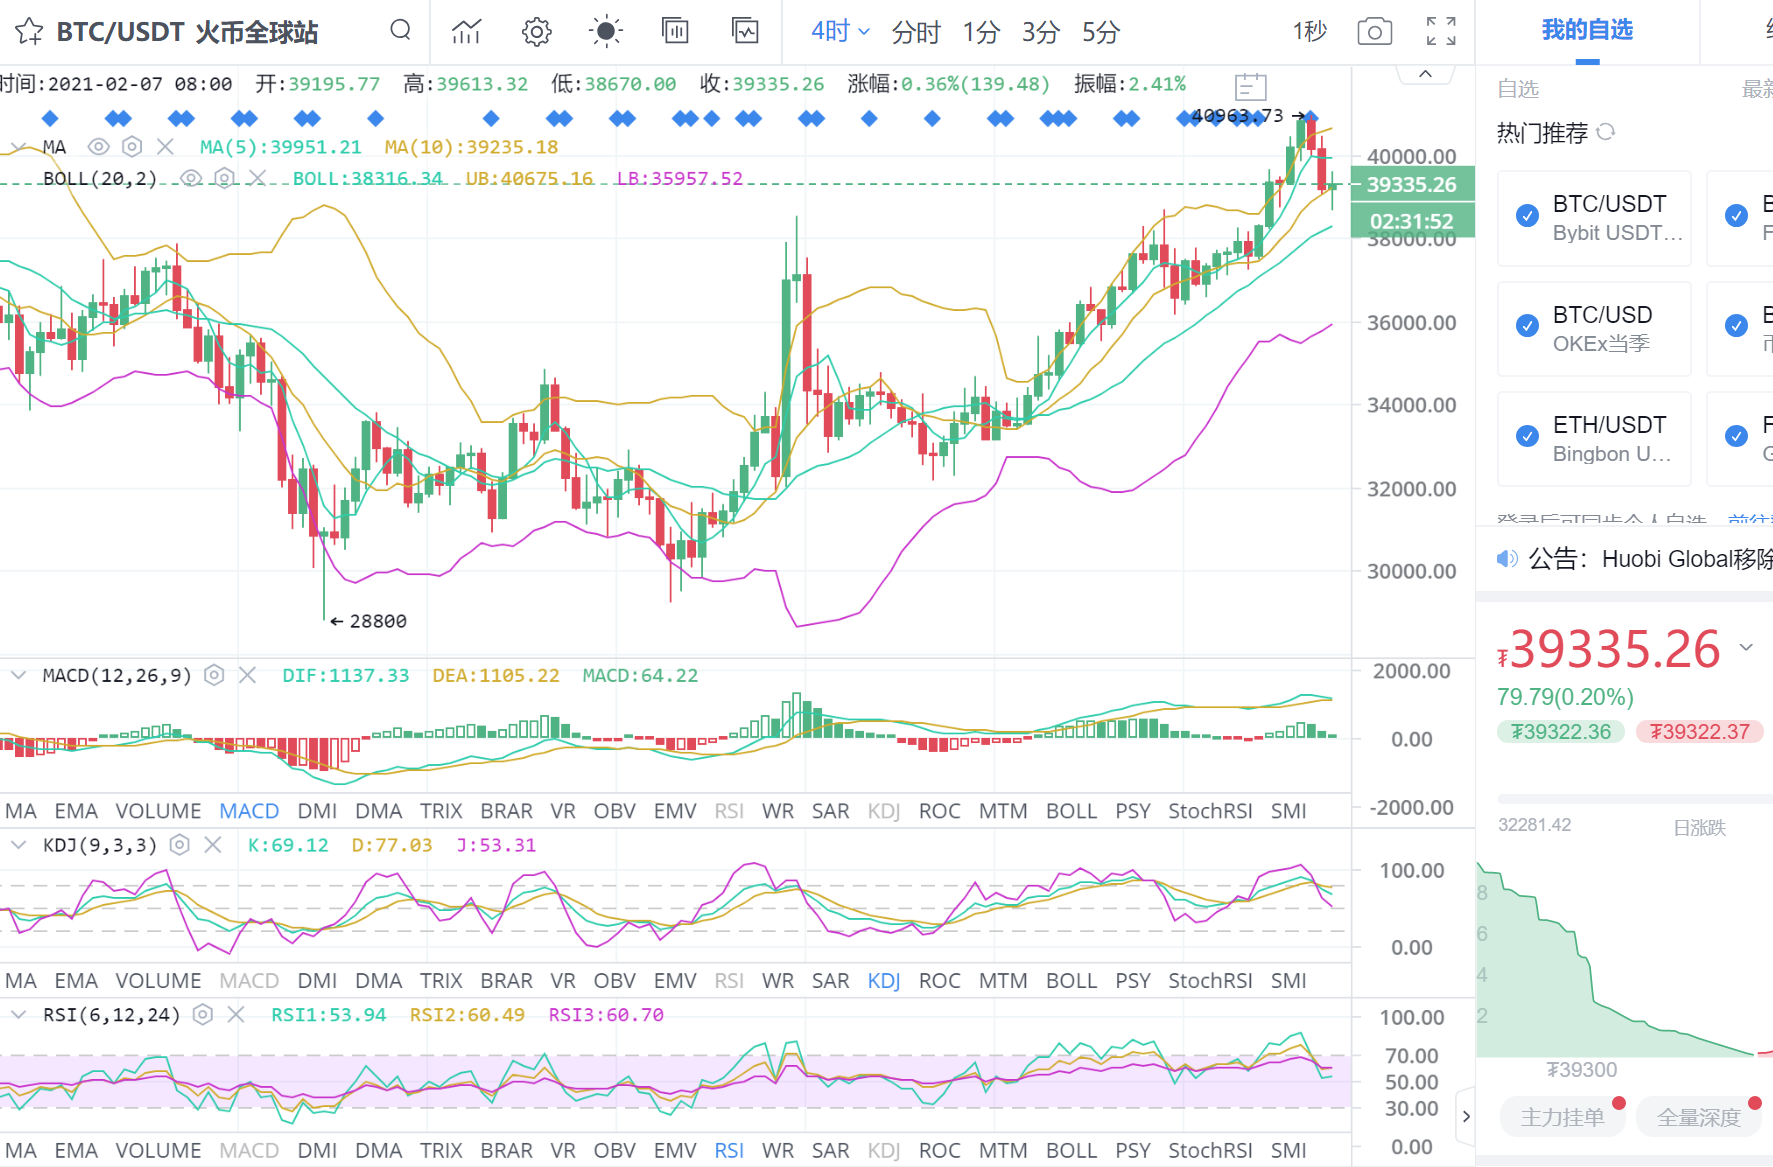Switch to the 我的自选 tab
The width and height of the screenshot is (1773, 1167).
point(1587,31)
